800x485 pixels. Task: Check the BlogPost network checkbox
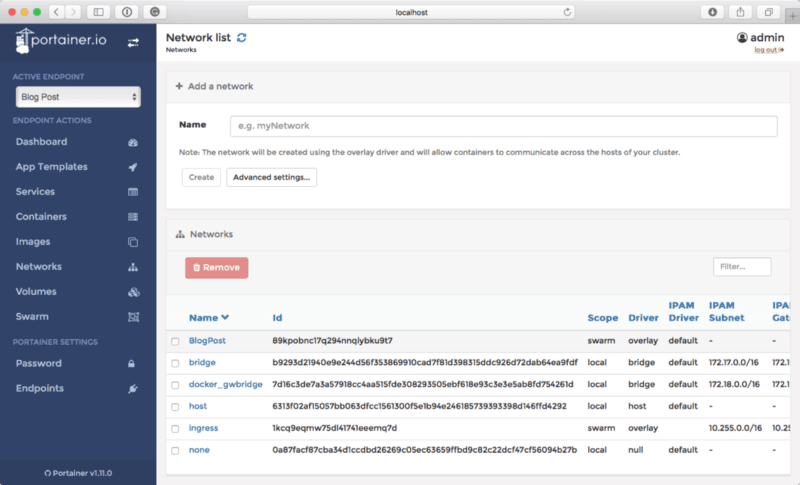coord(175,341)
